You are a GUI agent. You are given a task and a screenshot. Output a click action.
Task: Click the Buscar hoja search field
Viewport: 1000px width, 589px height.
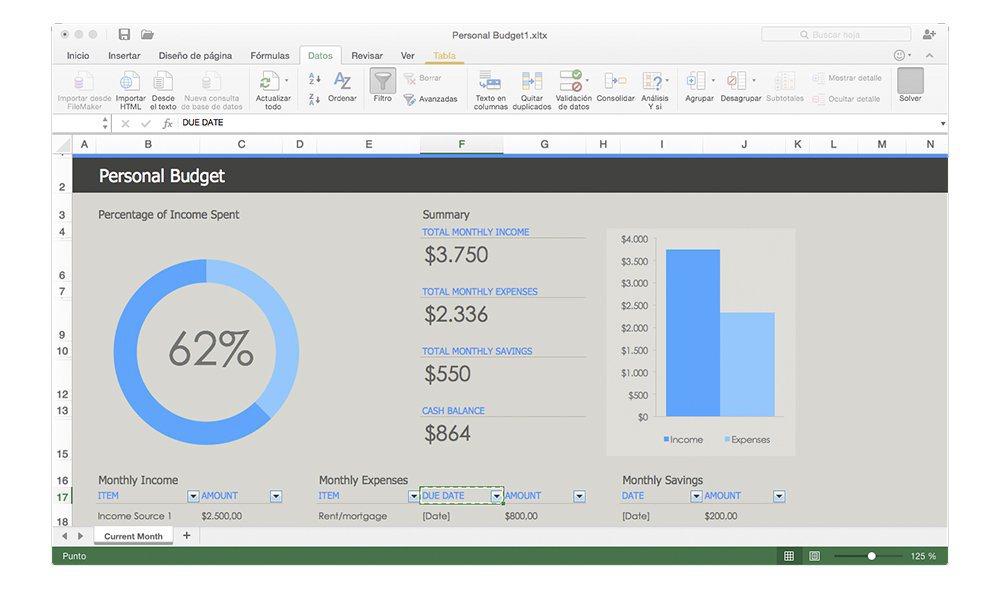[x=836, y=34]
